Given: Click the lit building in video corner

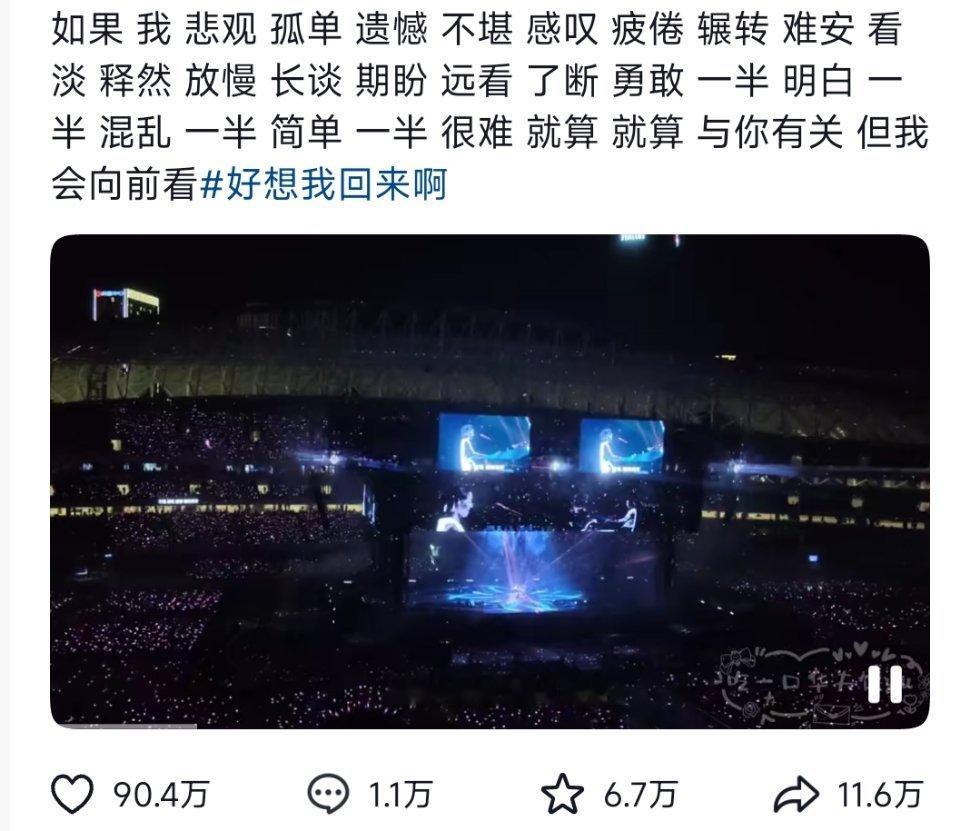Looking at the screenshot, I should click(x=126, y=304).
